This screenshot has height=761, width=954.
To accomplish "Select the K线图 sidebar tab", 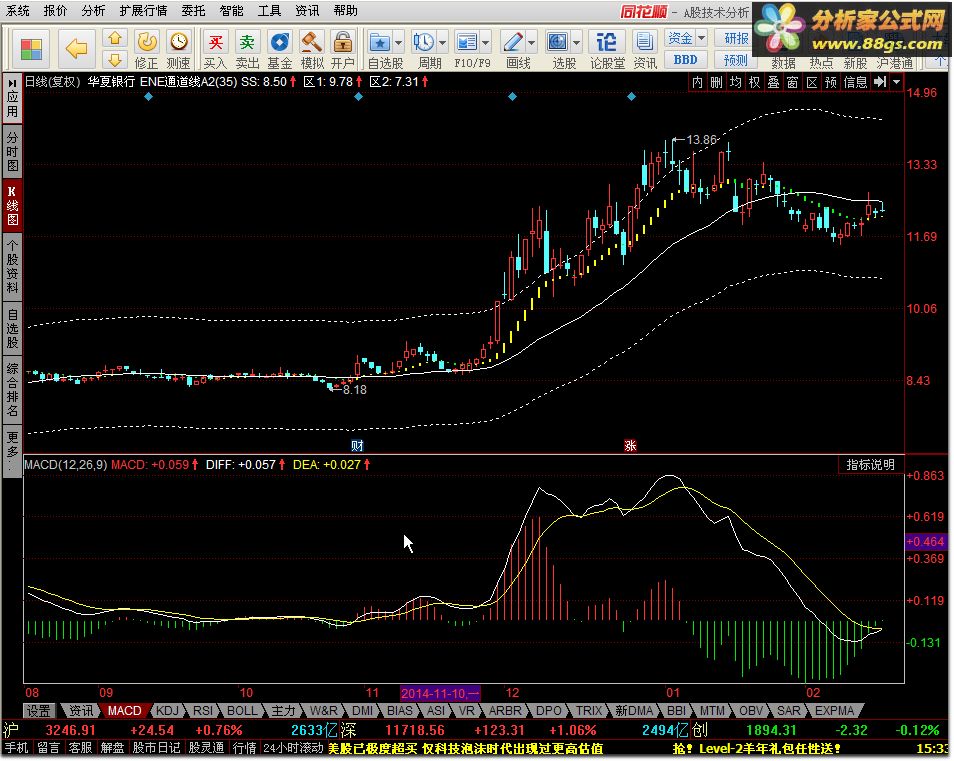I will click(12, 205).
